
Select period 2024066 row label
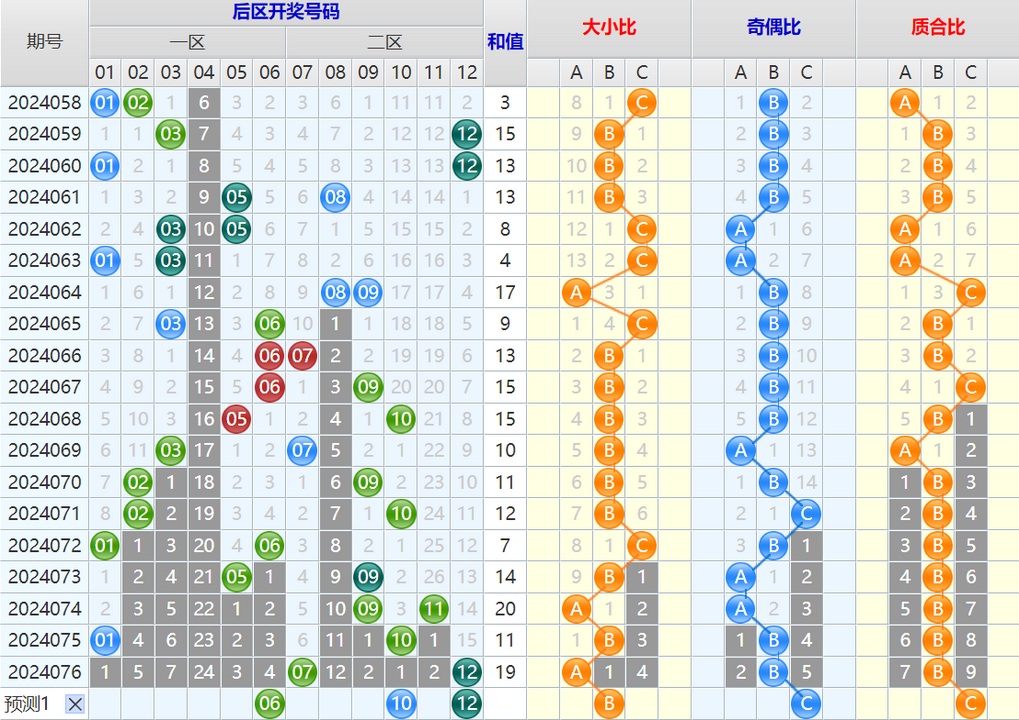(44, 356)
